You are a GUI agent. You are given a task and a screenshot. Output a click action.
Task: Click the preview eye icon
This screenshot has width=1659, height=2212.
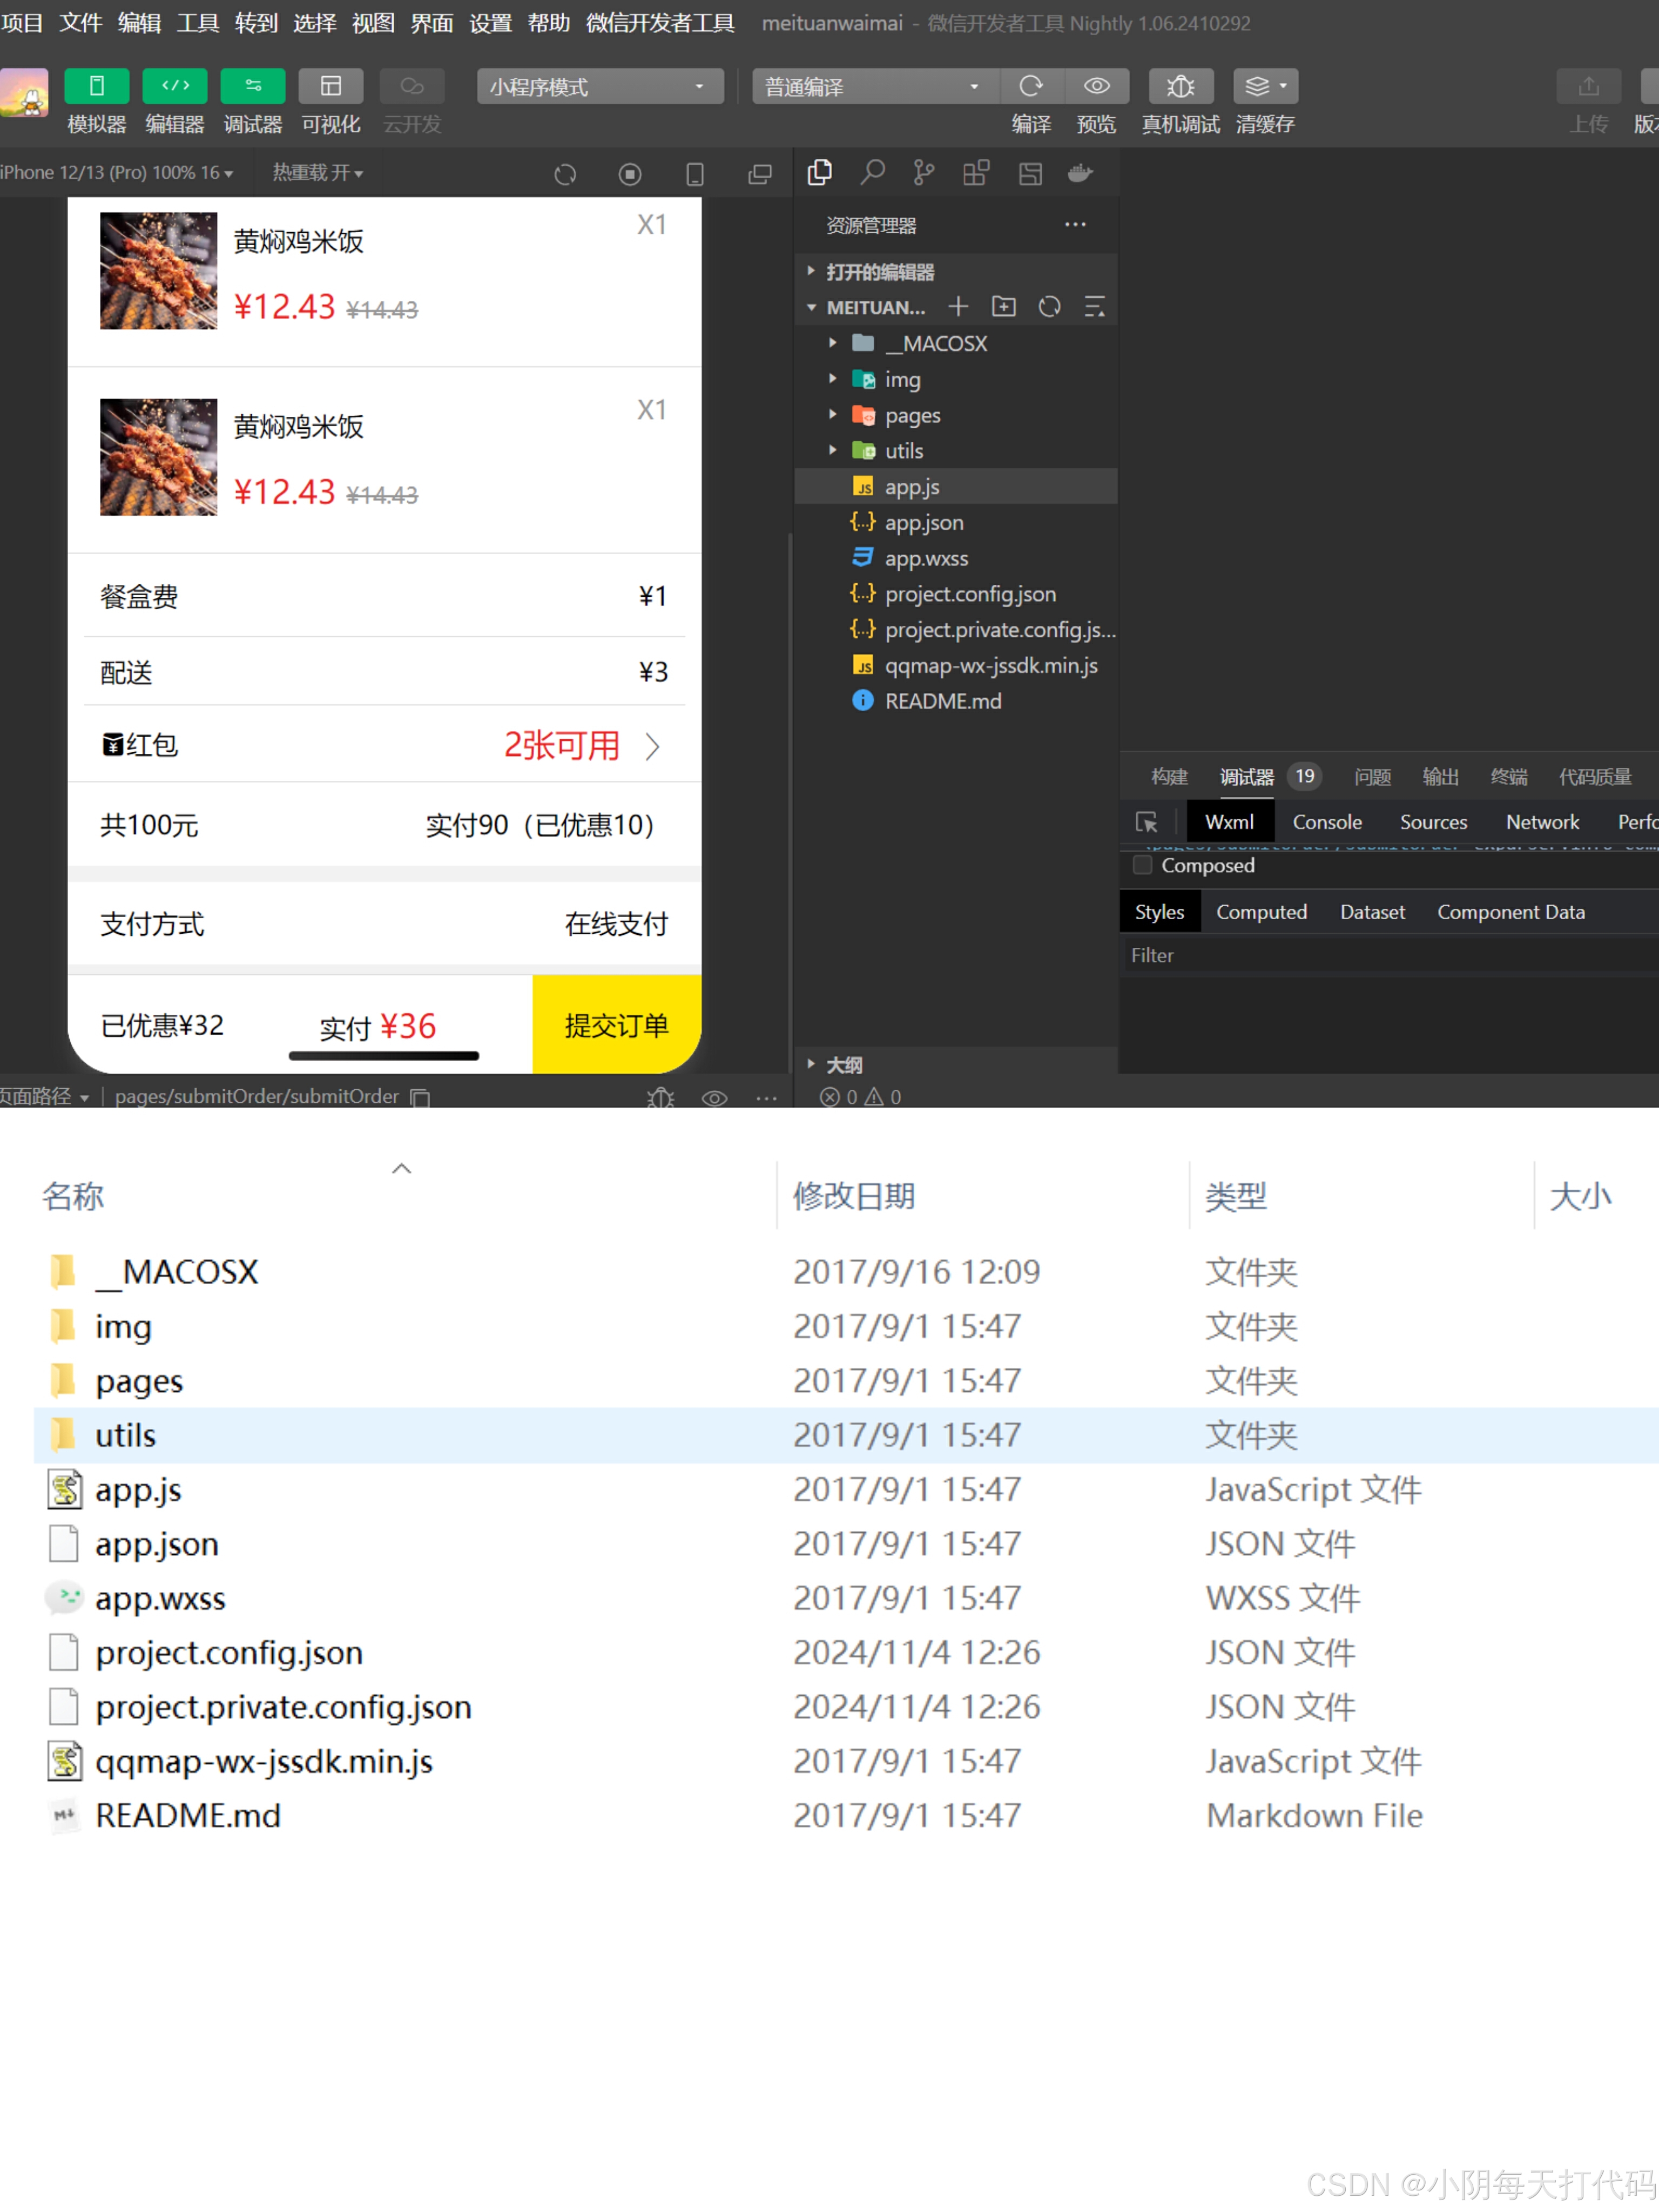[x=1096, y=87]
